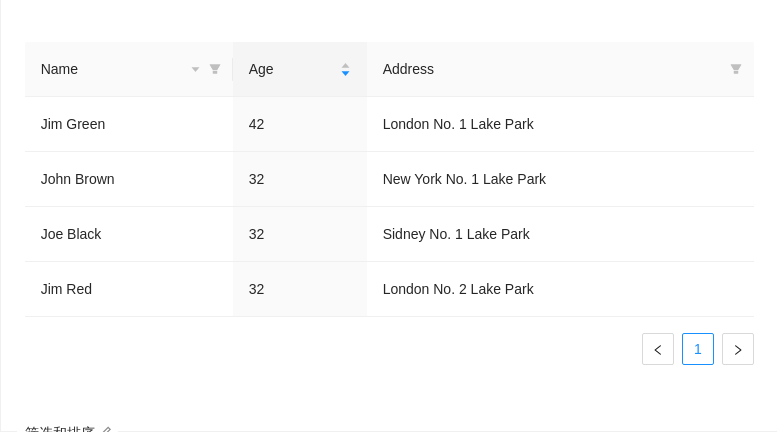This screenshot has height=432, width=777.
Task: Go to the next page arrow
Action: (x=738, y=349)
